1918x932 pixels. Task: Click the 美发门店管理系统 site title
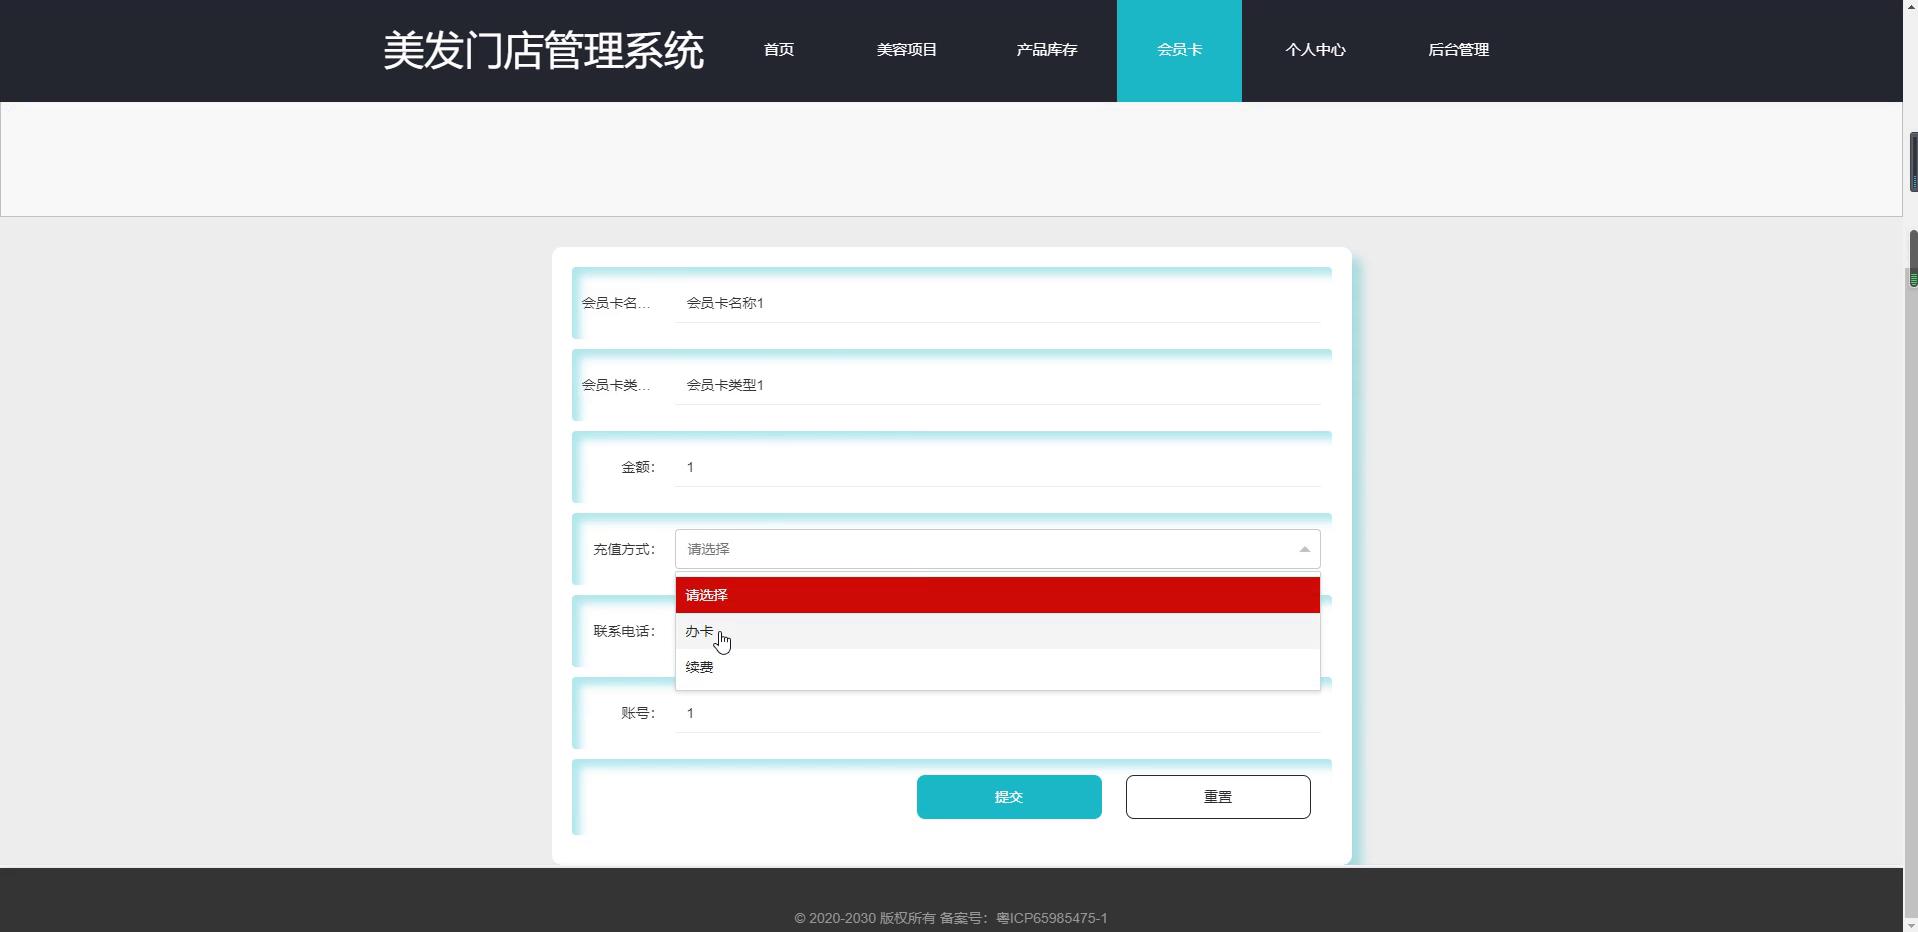(x=543, y=51)
